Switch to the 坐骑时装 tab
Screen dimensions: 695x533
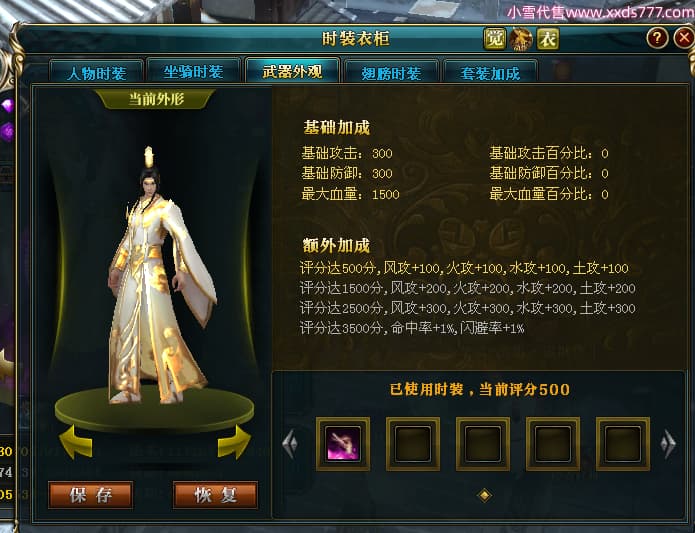click(x=194, y=71)
